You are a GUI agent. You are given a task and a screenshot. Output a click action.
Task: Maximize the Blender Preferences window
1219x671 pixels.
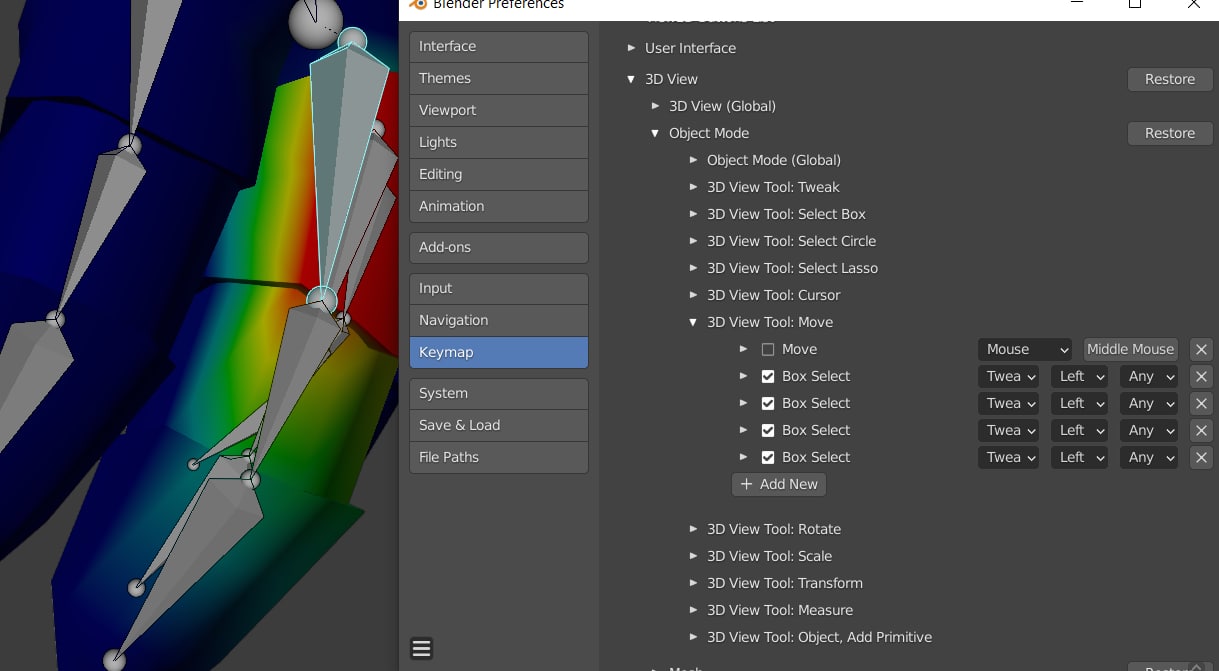tap(1135, 5)
